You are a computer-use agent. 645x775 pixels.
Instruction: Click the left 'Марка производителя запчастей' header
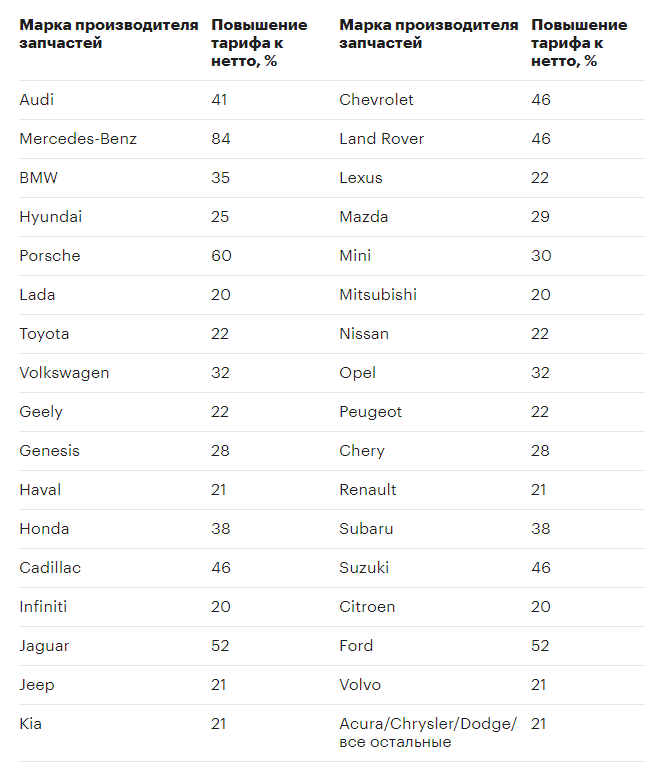108,34
